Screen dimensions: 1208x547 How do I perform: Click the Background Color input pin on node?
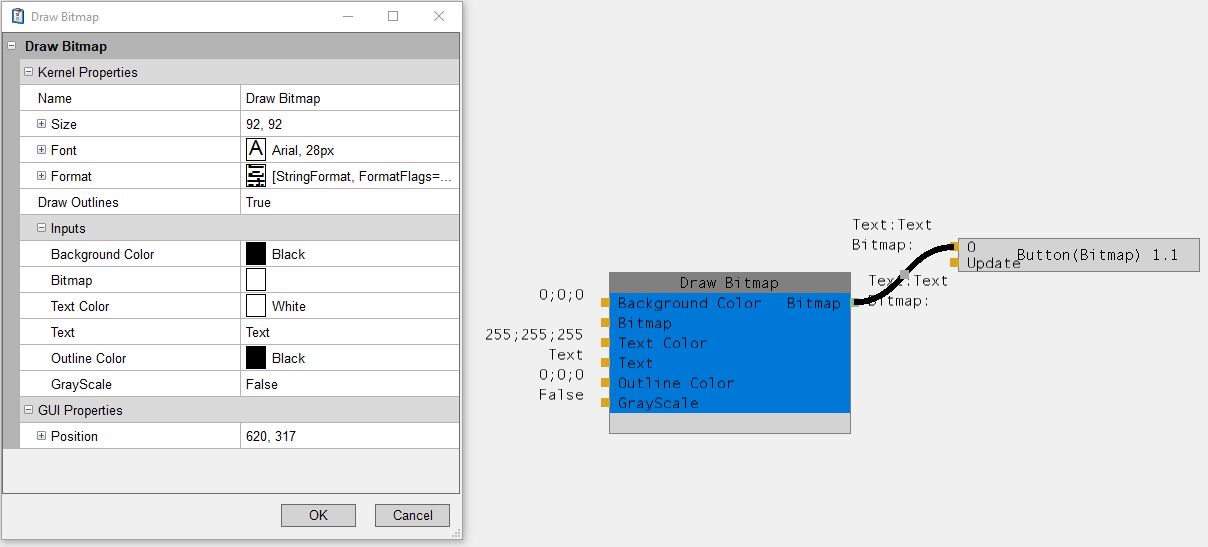(x=605, y=303)
